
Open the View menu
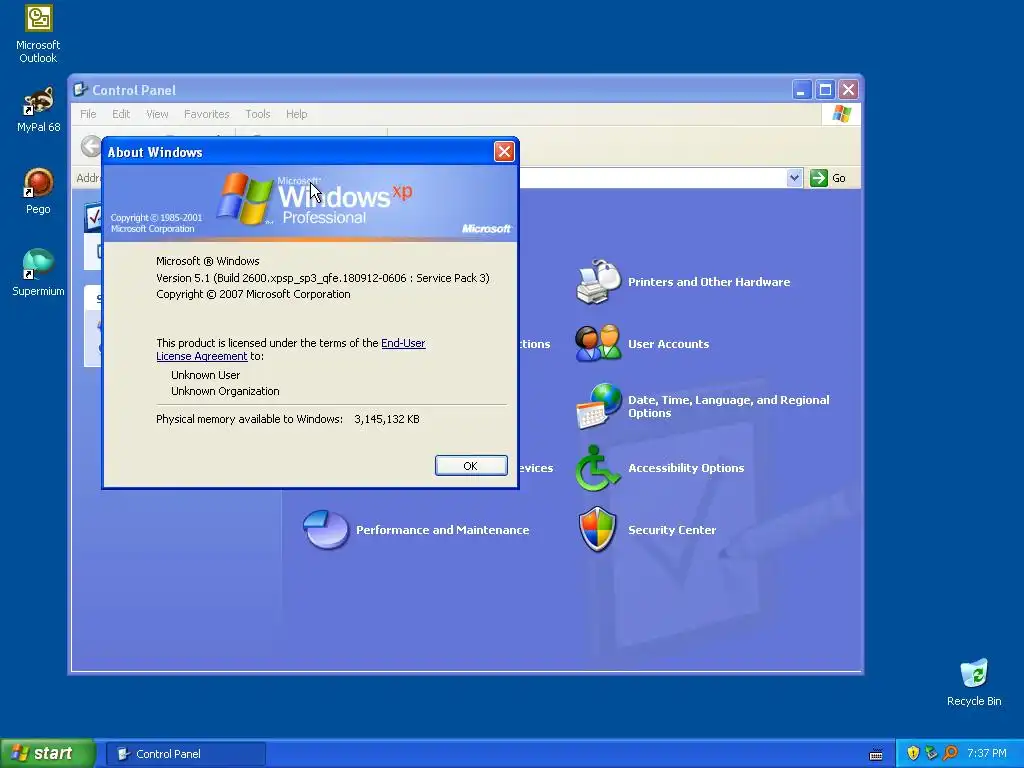[157, 114]
